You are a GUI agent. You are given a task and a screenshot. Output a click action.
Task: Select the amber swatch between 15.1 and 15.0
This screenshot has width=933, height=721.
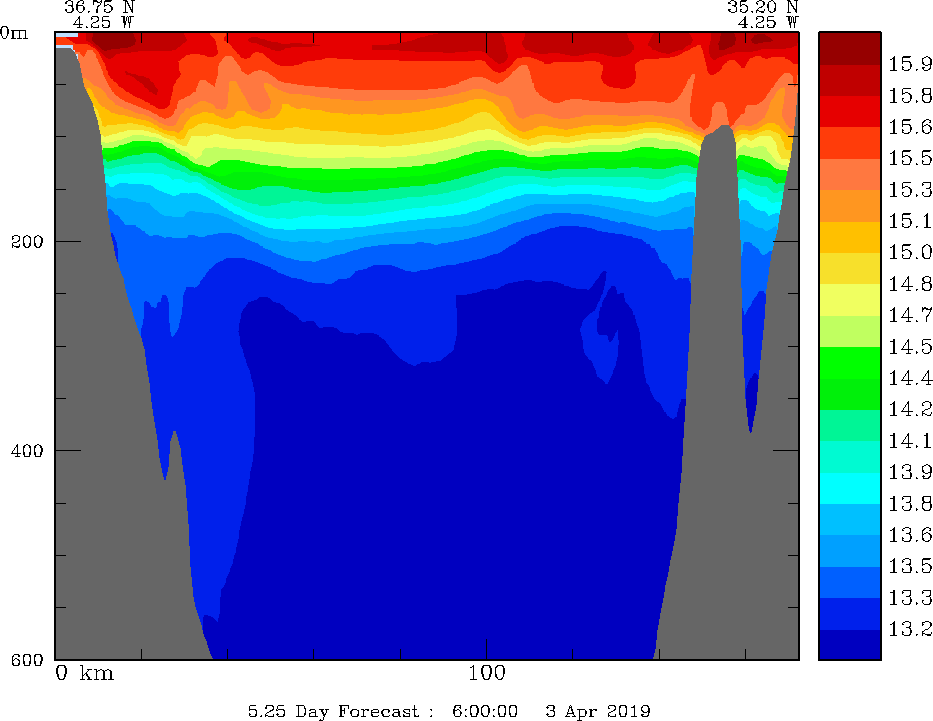pyautogui.click(x=850, y=237)
